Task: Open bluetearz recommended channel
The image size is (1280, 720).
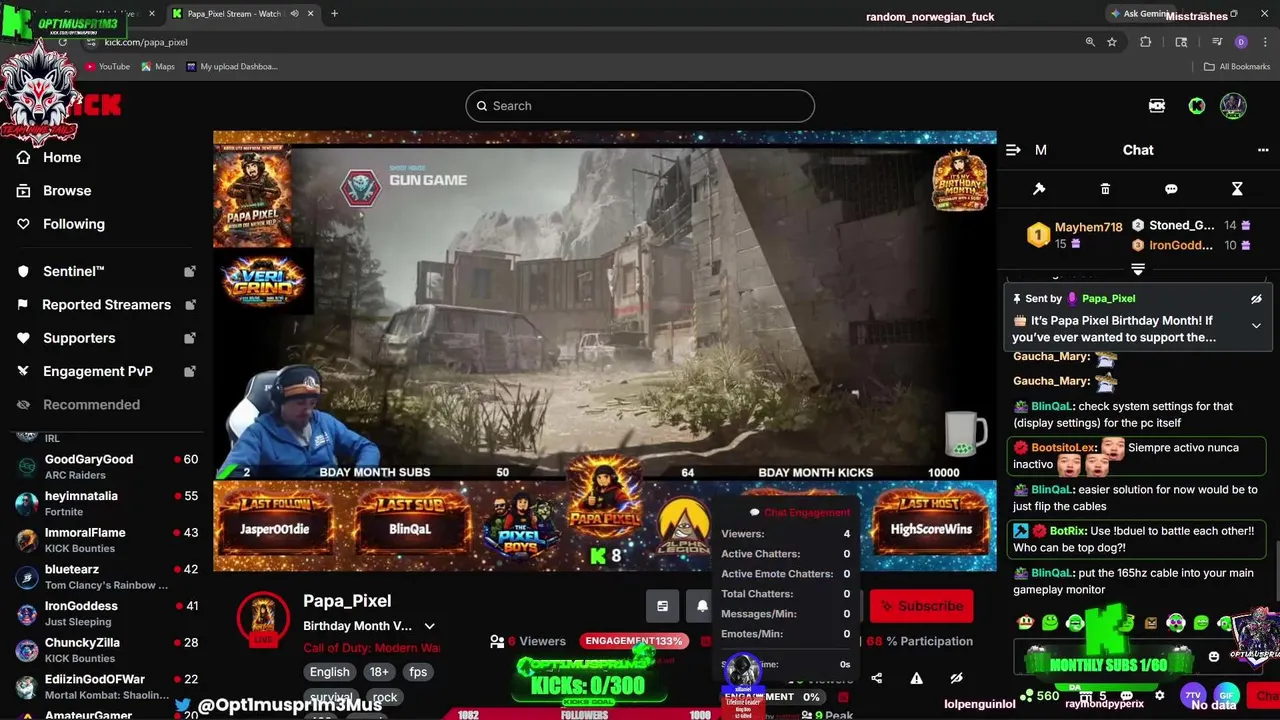Action: 107,576
